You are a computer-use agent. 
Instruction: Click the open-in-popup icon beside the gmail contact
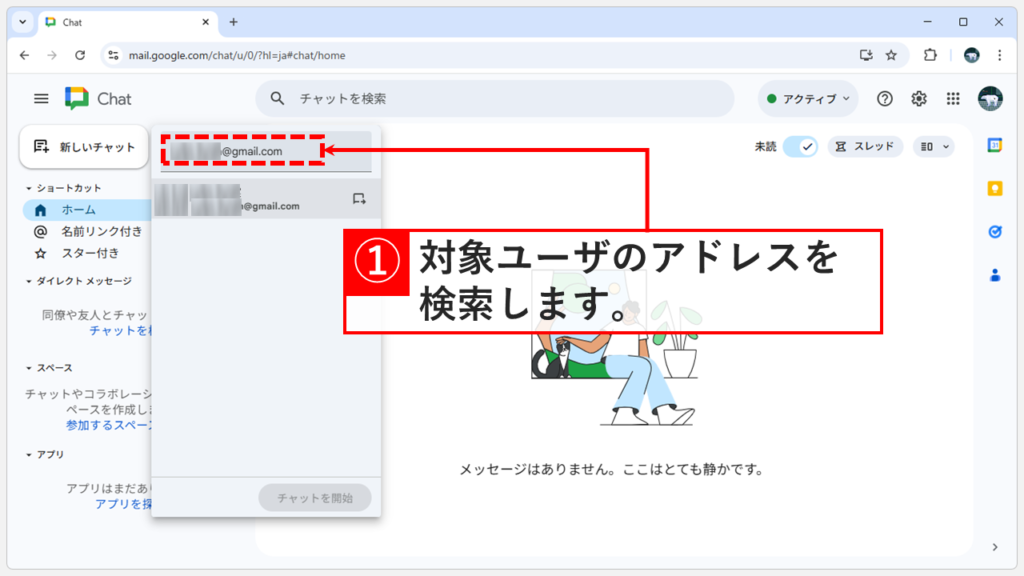[359, 198]
